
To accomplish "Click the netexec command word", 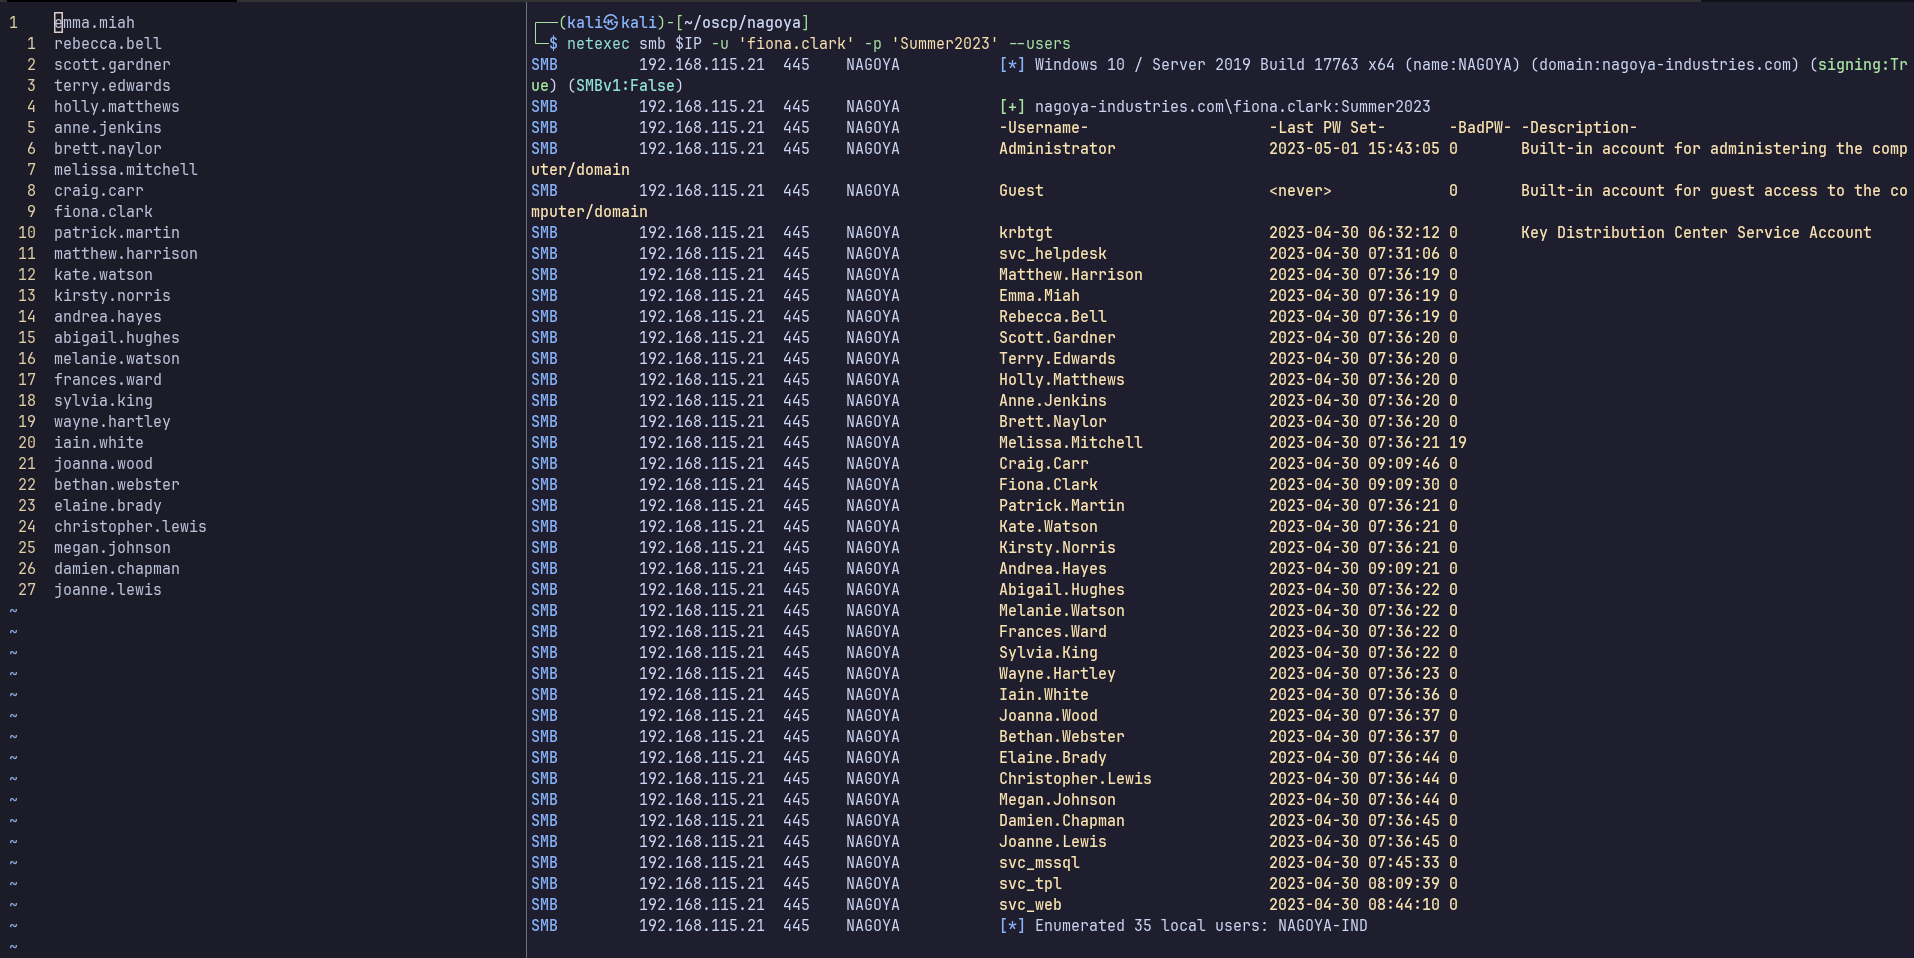I will coord(598,43).
